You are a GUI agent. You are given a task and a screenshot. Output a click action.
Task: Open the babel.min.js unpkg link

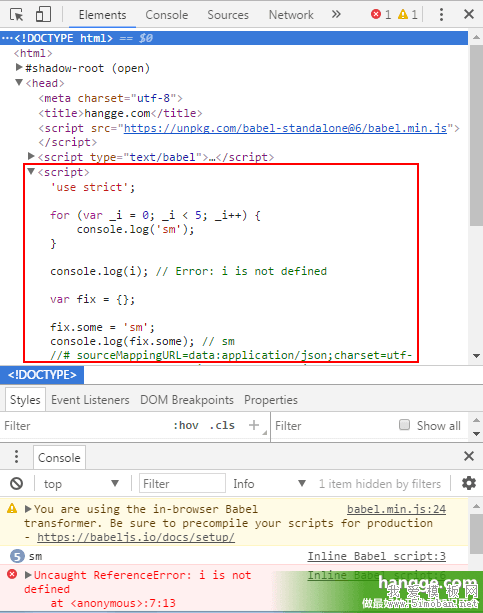click(x=285, y=128)
